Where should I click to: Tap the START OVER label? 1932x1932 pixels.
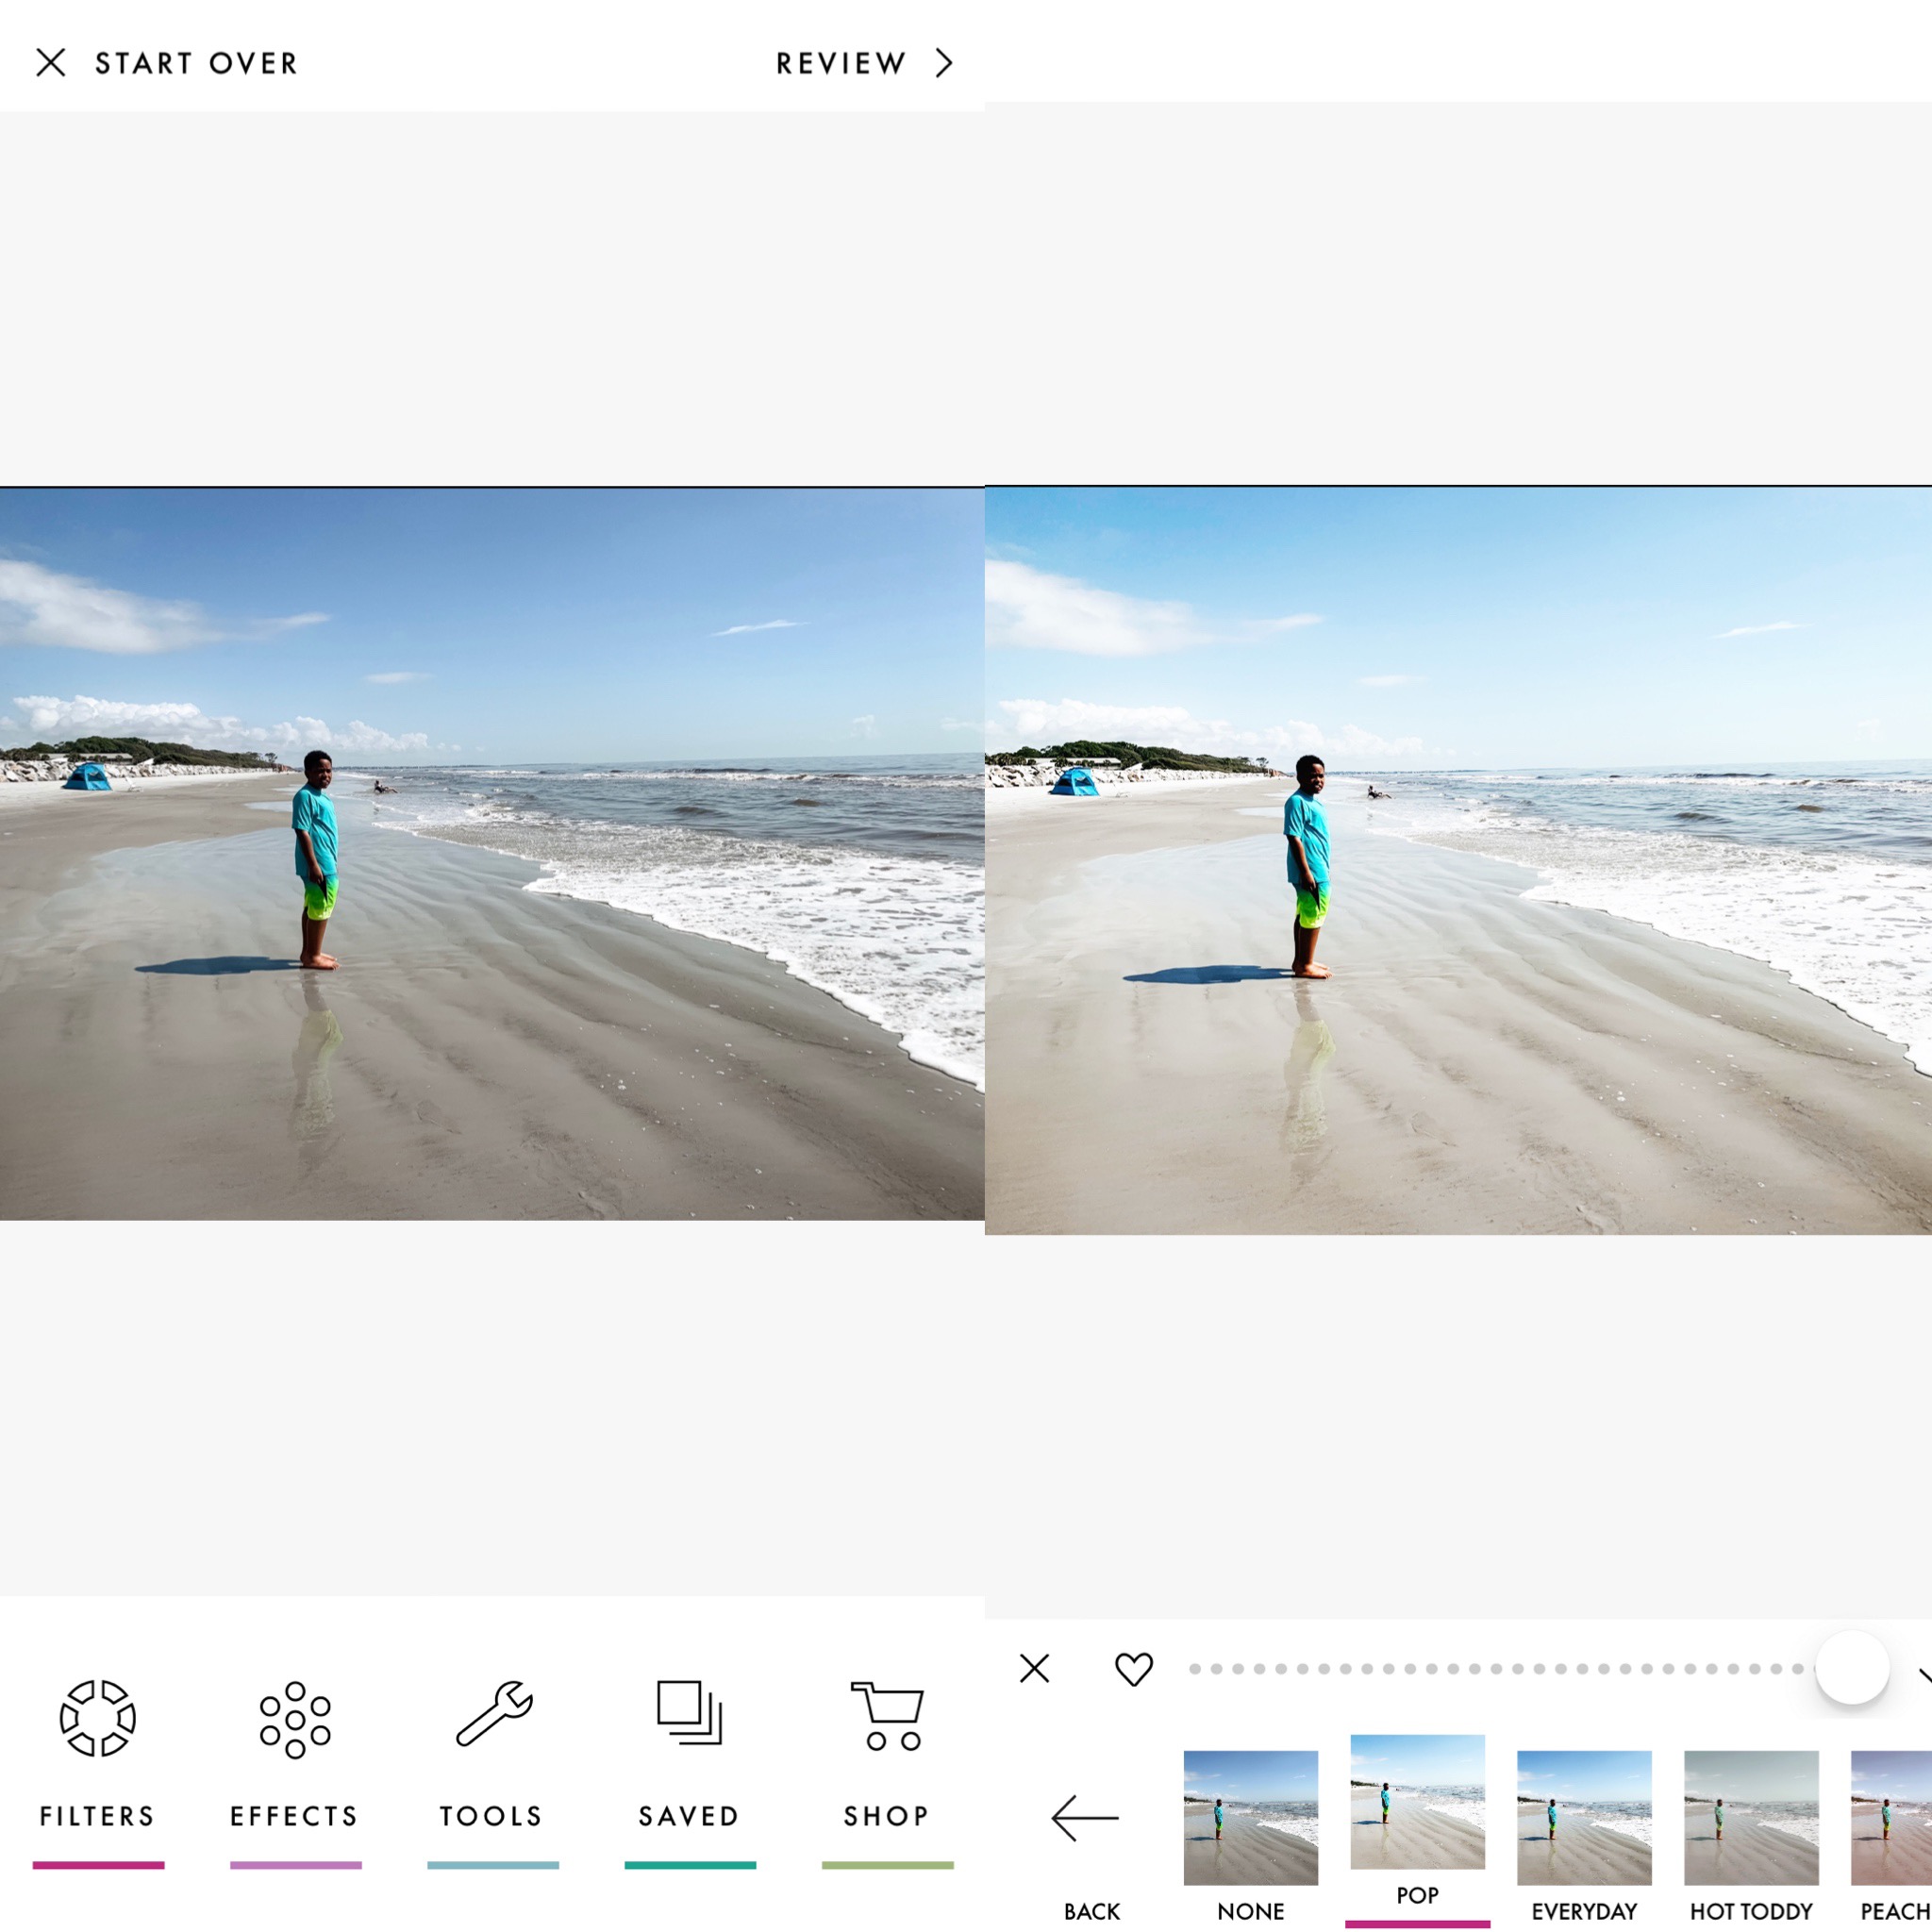click(x=197, y=64)
